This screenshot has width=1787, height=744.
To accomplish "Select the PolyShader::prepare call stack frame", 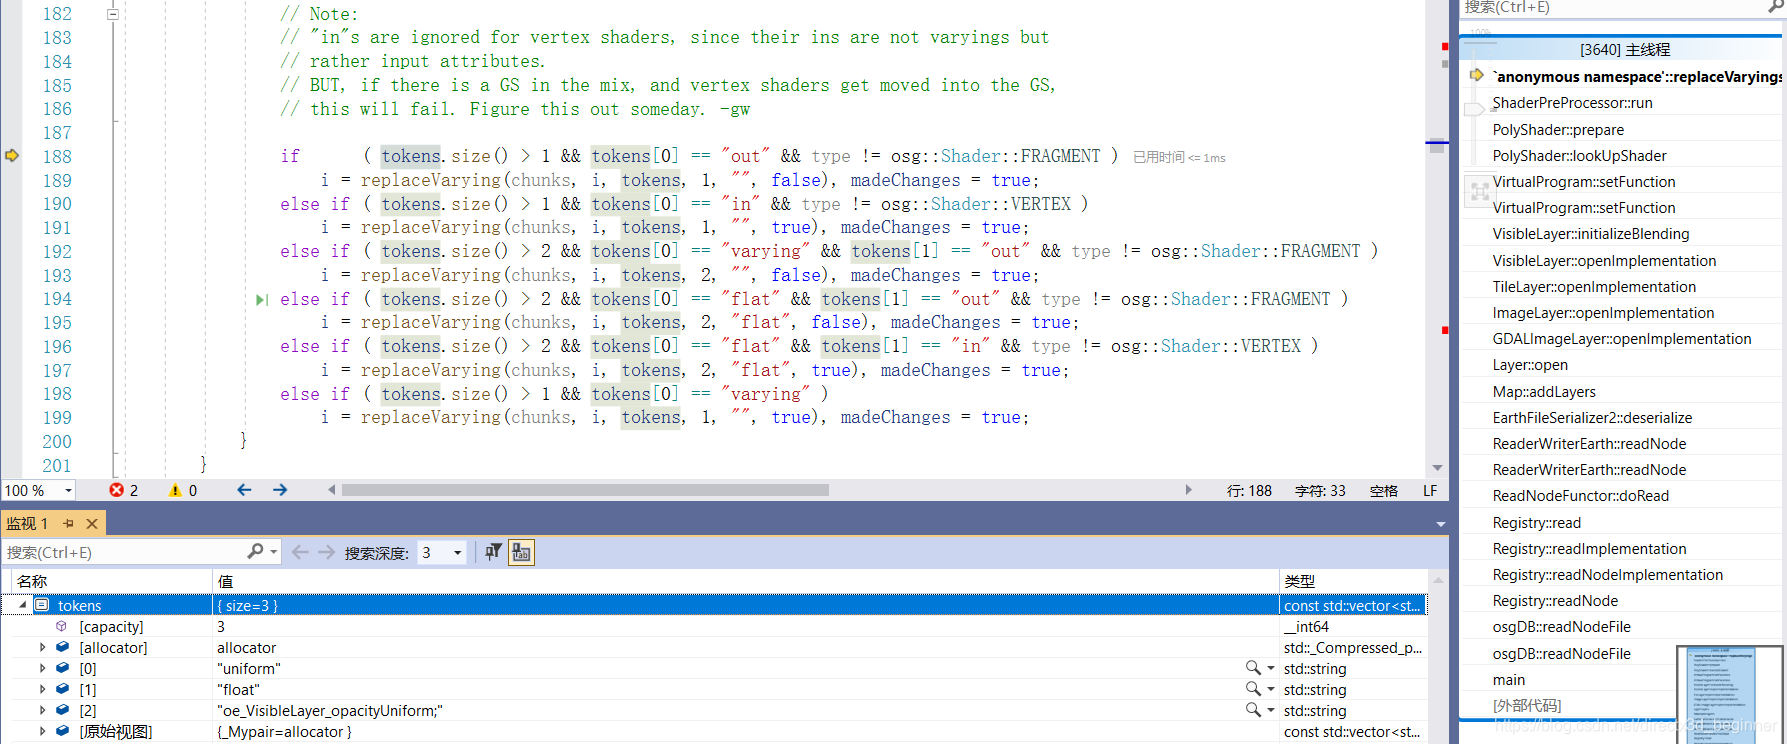I will point(1558,130).
